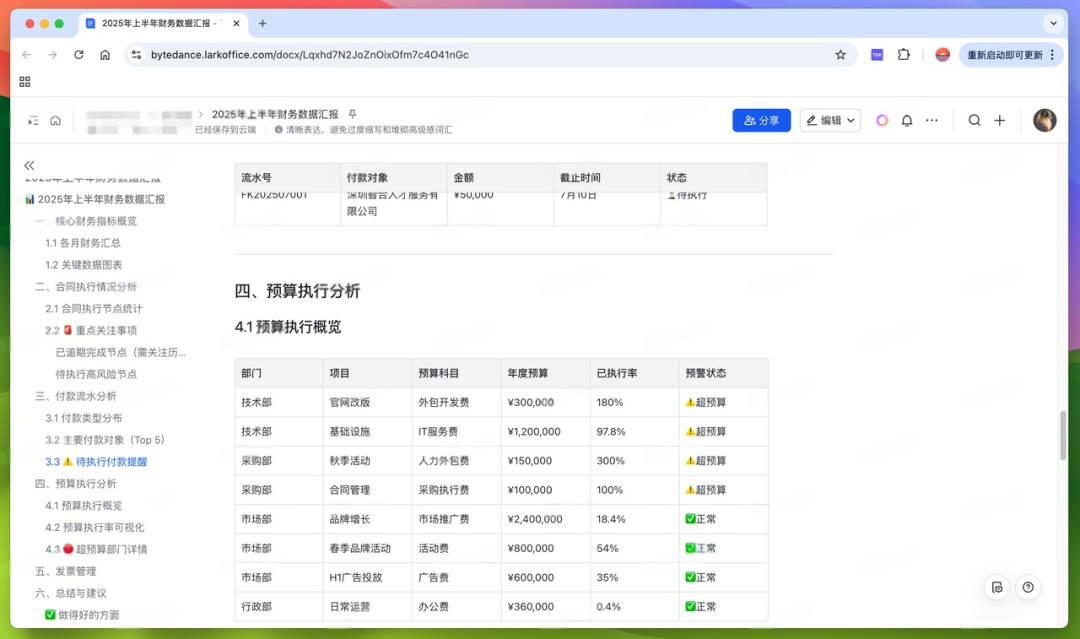Click the home icon in document header

pos(56,121)
